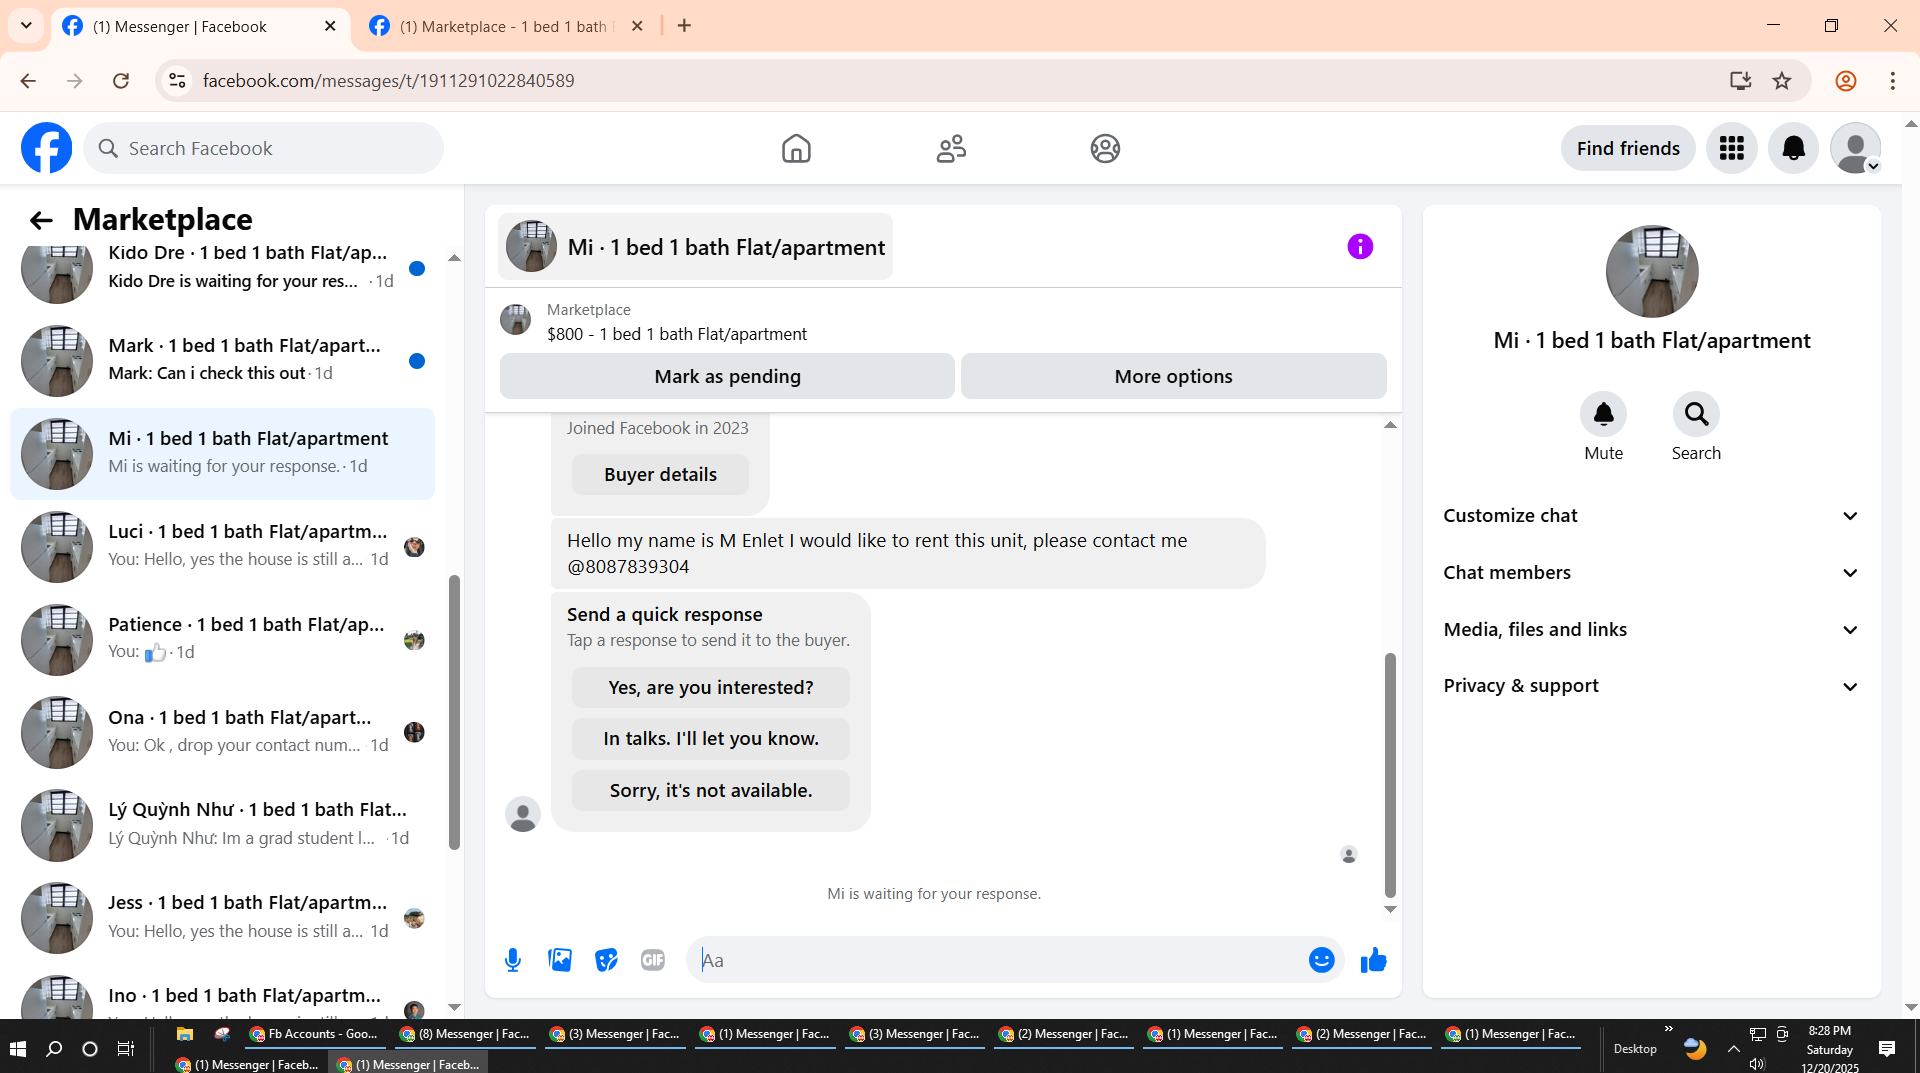This screenshot has width=1920, height=1073.
Task: Open Windows taskbar search
Action: [54, 1048]
